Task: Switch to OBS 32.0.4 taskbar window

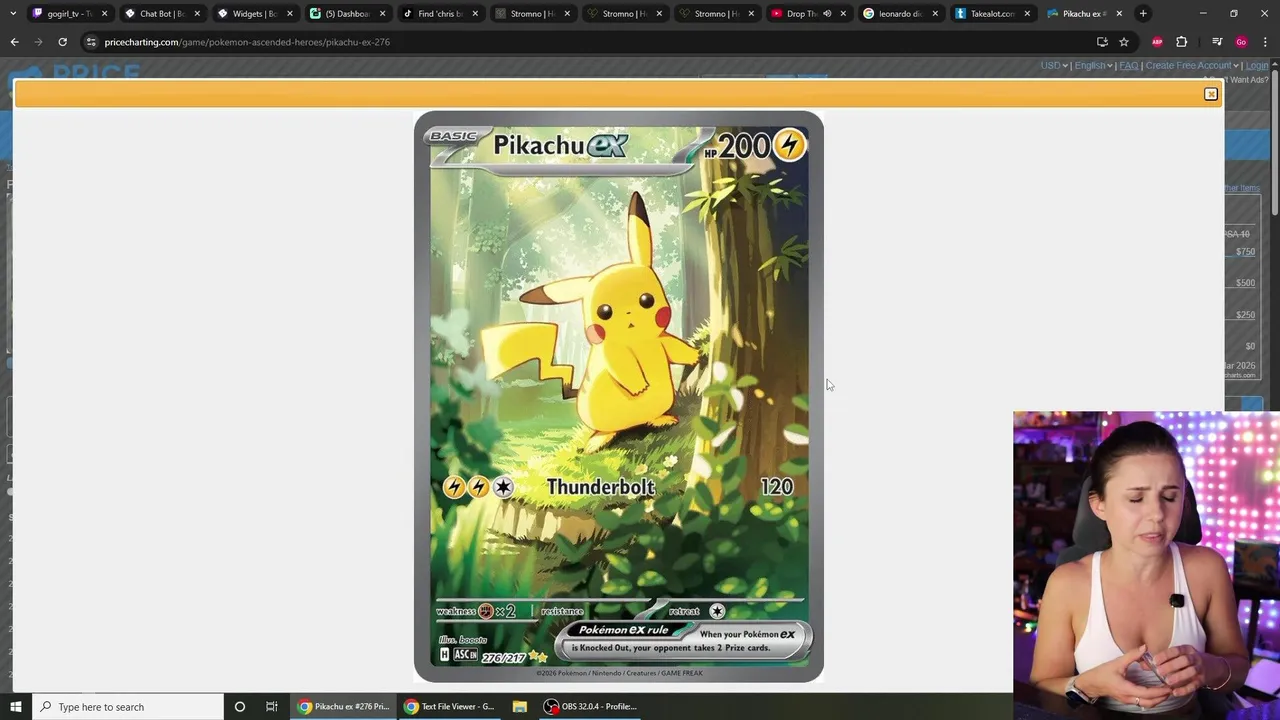Action: point(590,707)
